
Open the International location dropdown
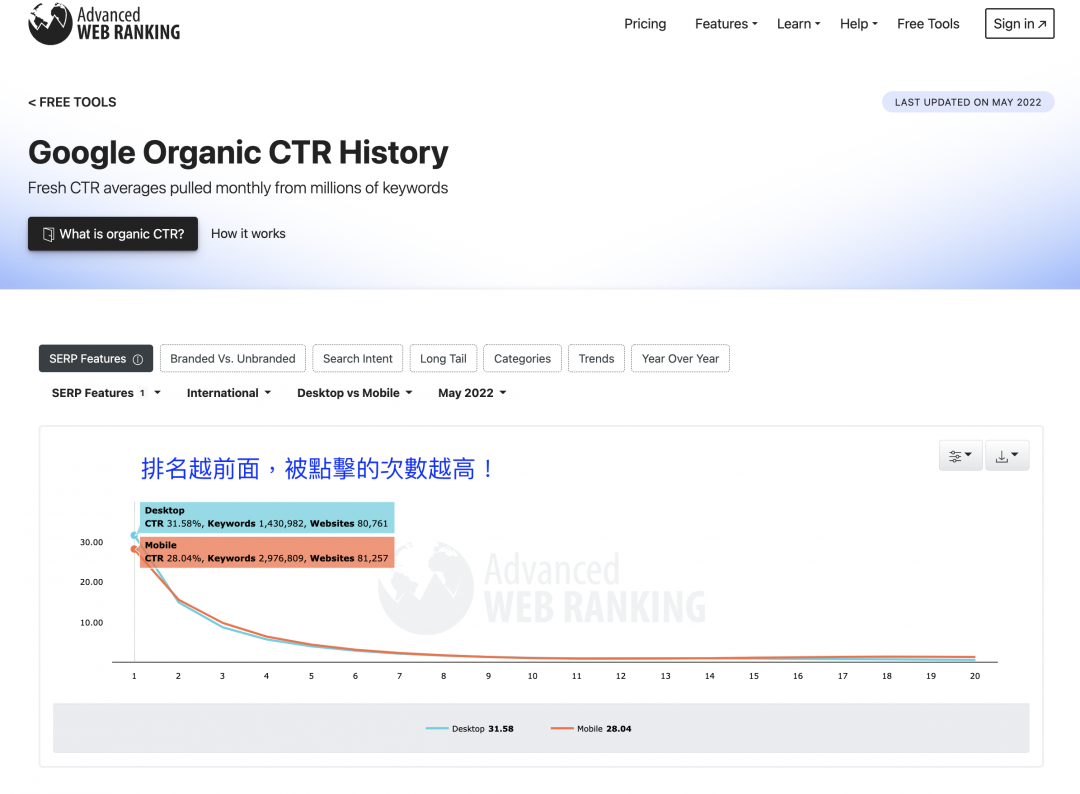click(228, 393)
